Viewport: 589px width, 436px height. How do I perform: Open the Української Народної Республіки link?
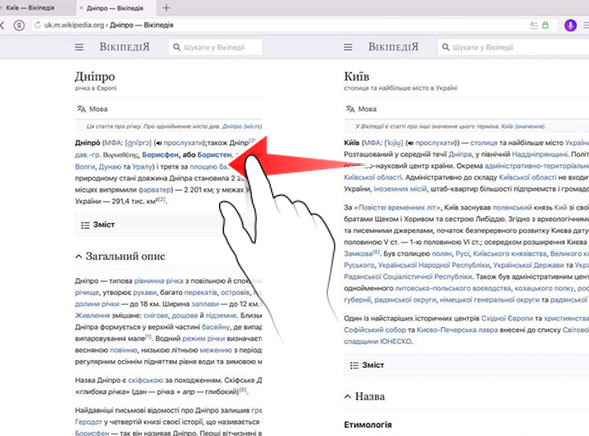click(434, 265)
